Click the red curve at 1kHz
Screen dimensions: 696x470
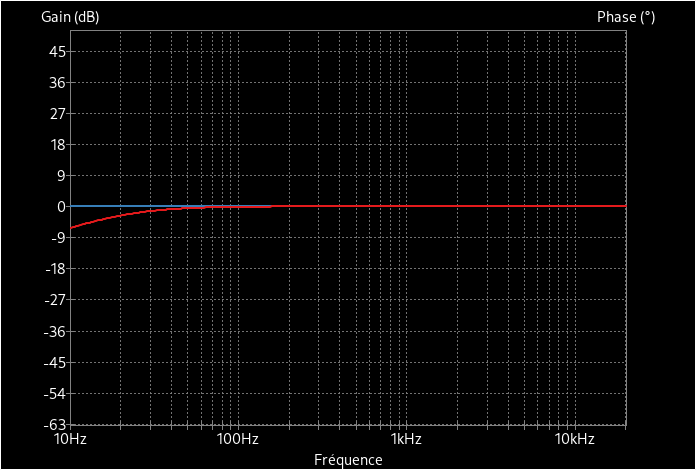click(405, 206)
